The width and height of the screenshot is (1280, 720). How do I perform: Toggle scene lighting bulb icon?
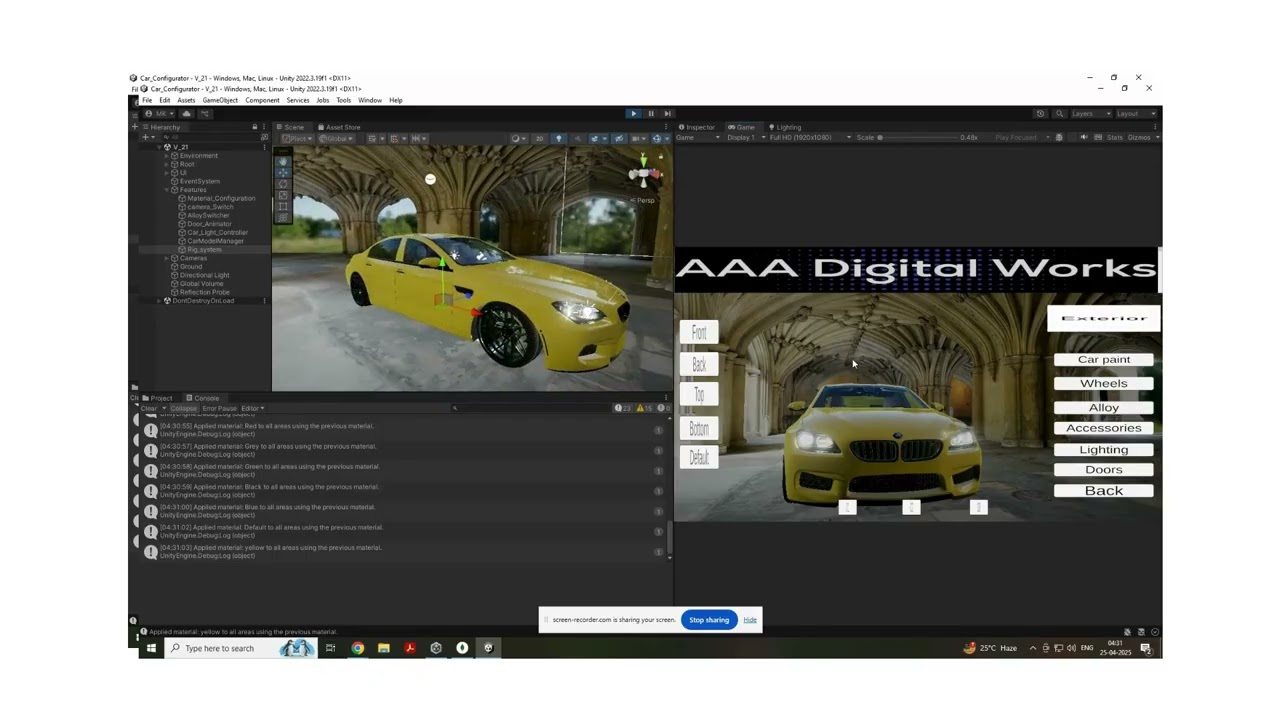tap(558, 138)
